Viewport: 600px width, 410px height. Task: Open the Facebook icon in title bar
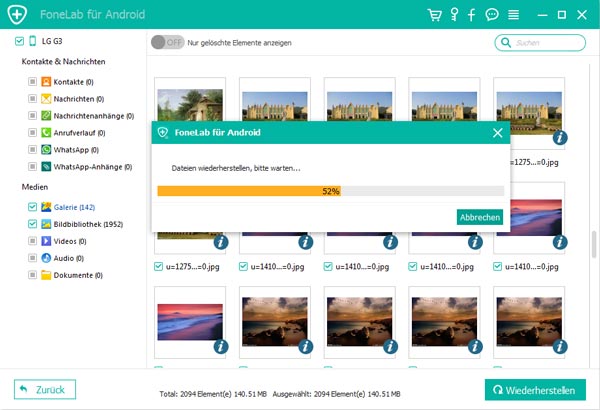tap(471, 15)
